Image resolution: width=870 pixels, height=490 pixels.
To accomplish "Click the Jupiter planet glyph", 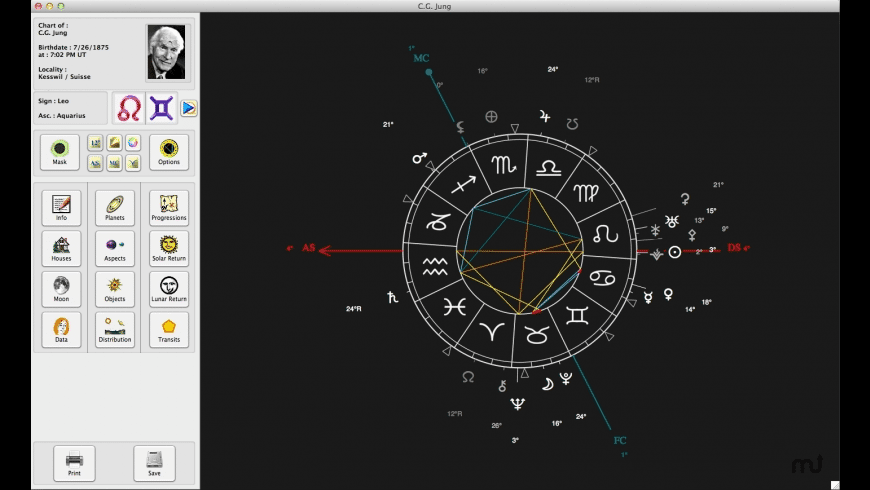I will tap(545, 116).
